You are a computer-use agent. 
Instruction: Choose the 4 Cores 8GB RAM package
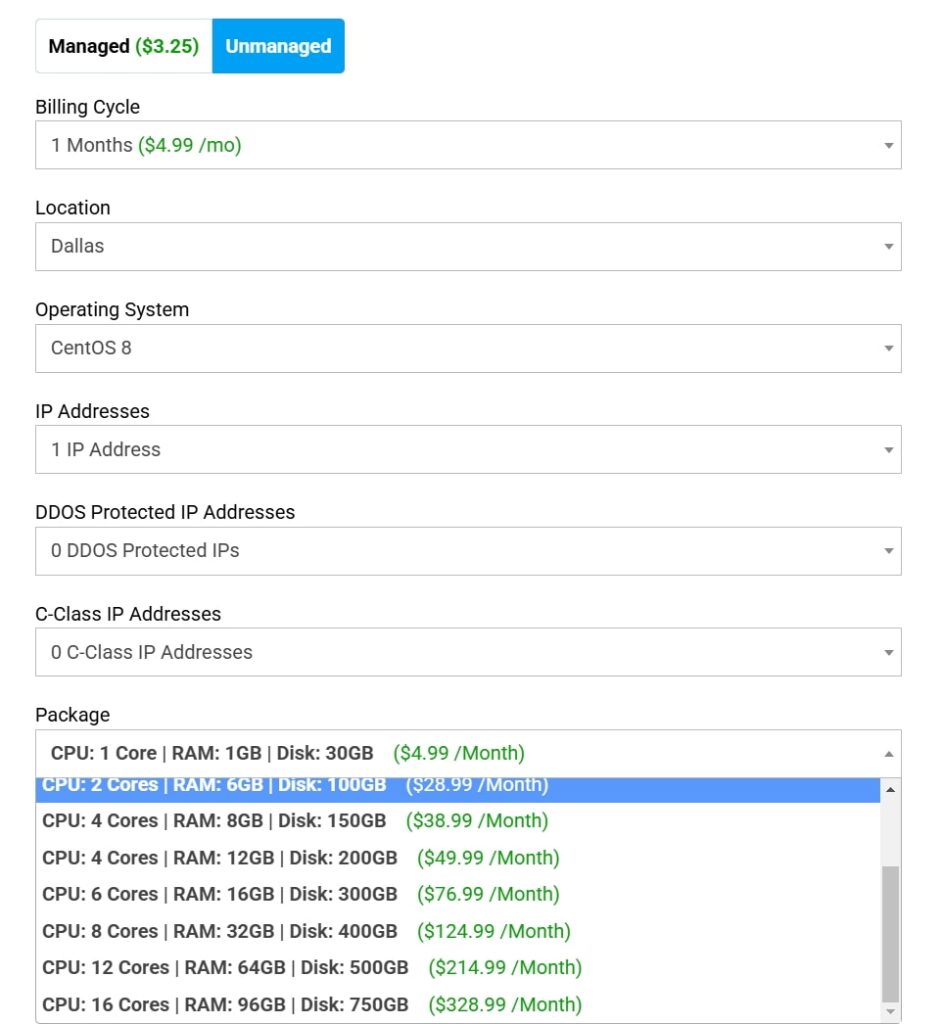(x=295, y=821)
